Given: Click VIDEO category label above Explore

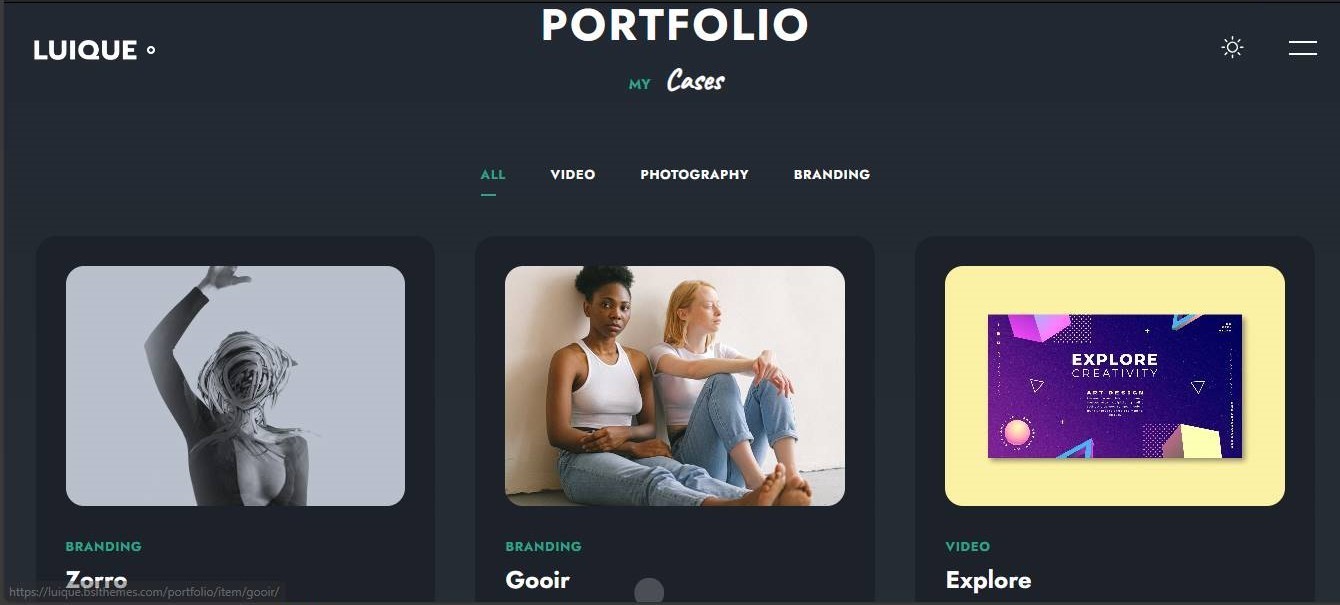Looking at the screenshot, I should point(968,546).
